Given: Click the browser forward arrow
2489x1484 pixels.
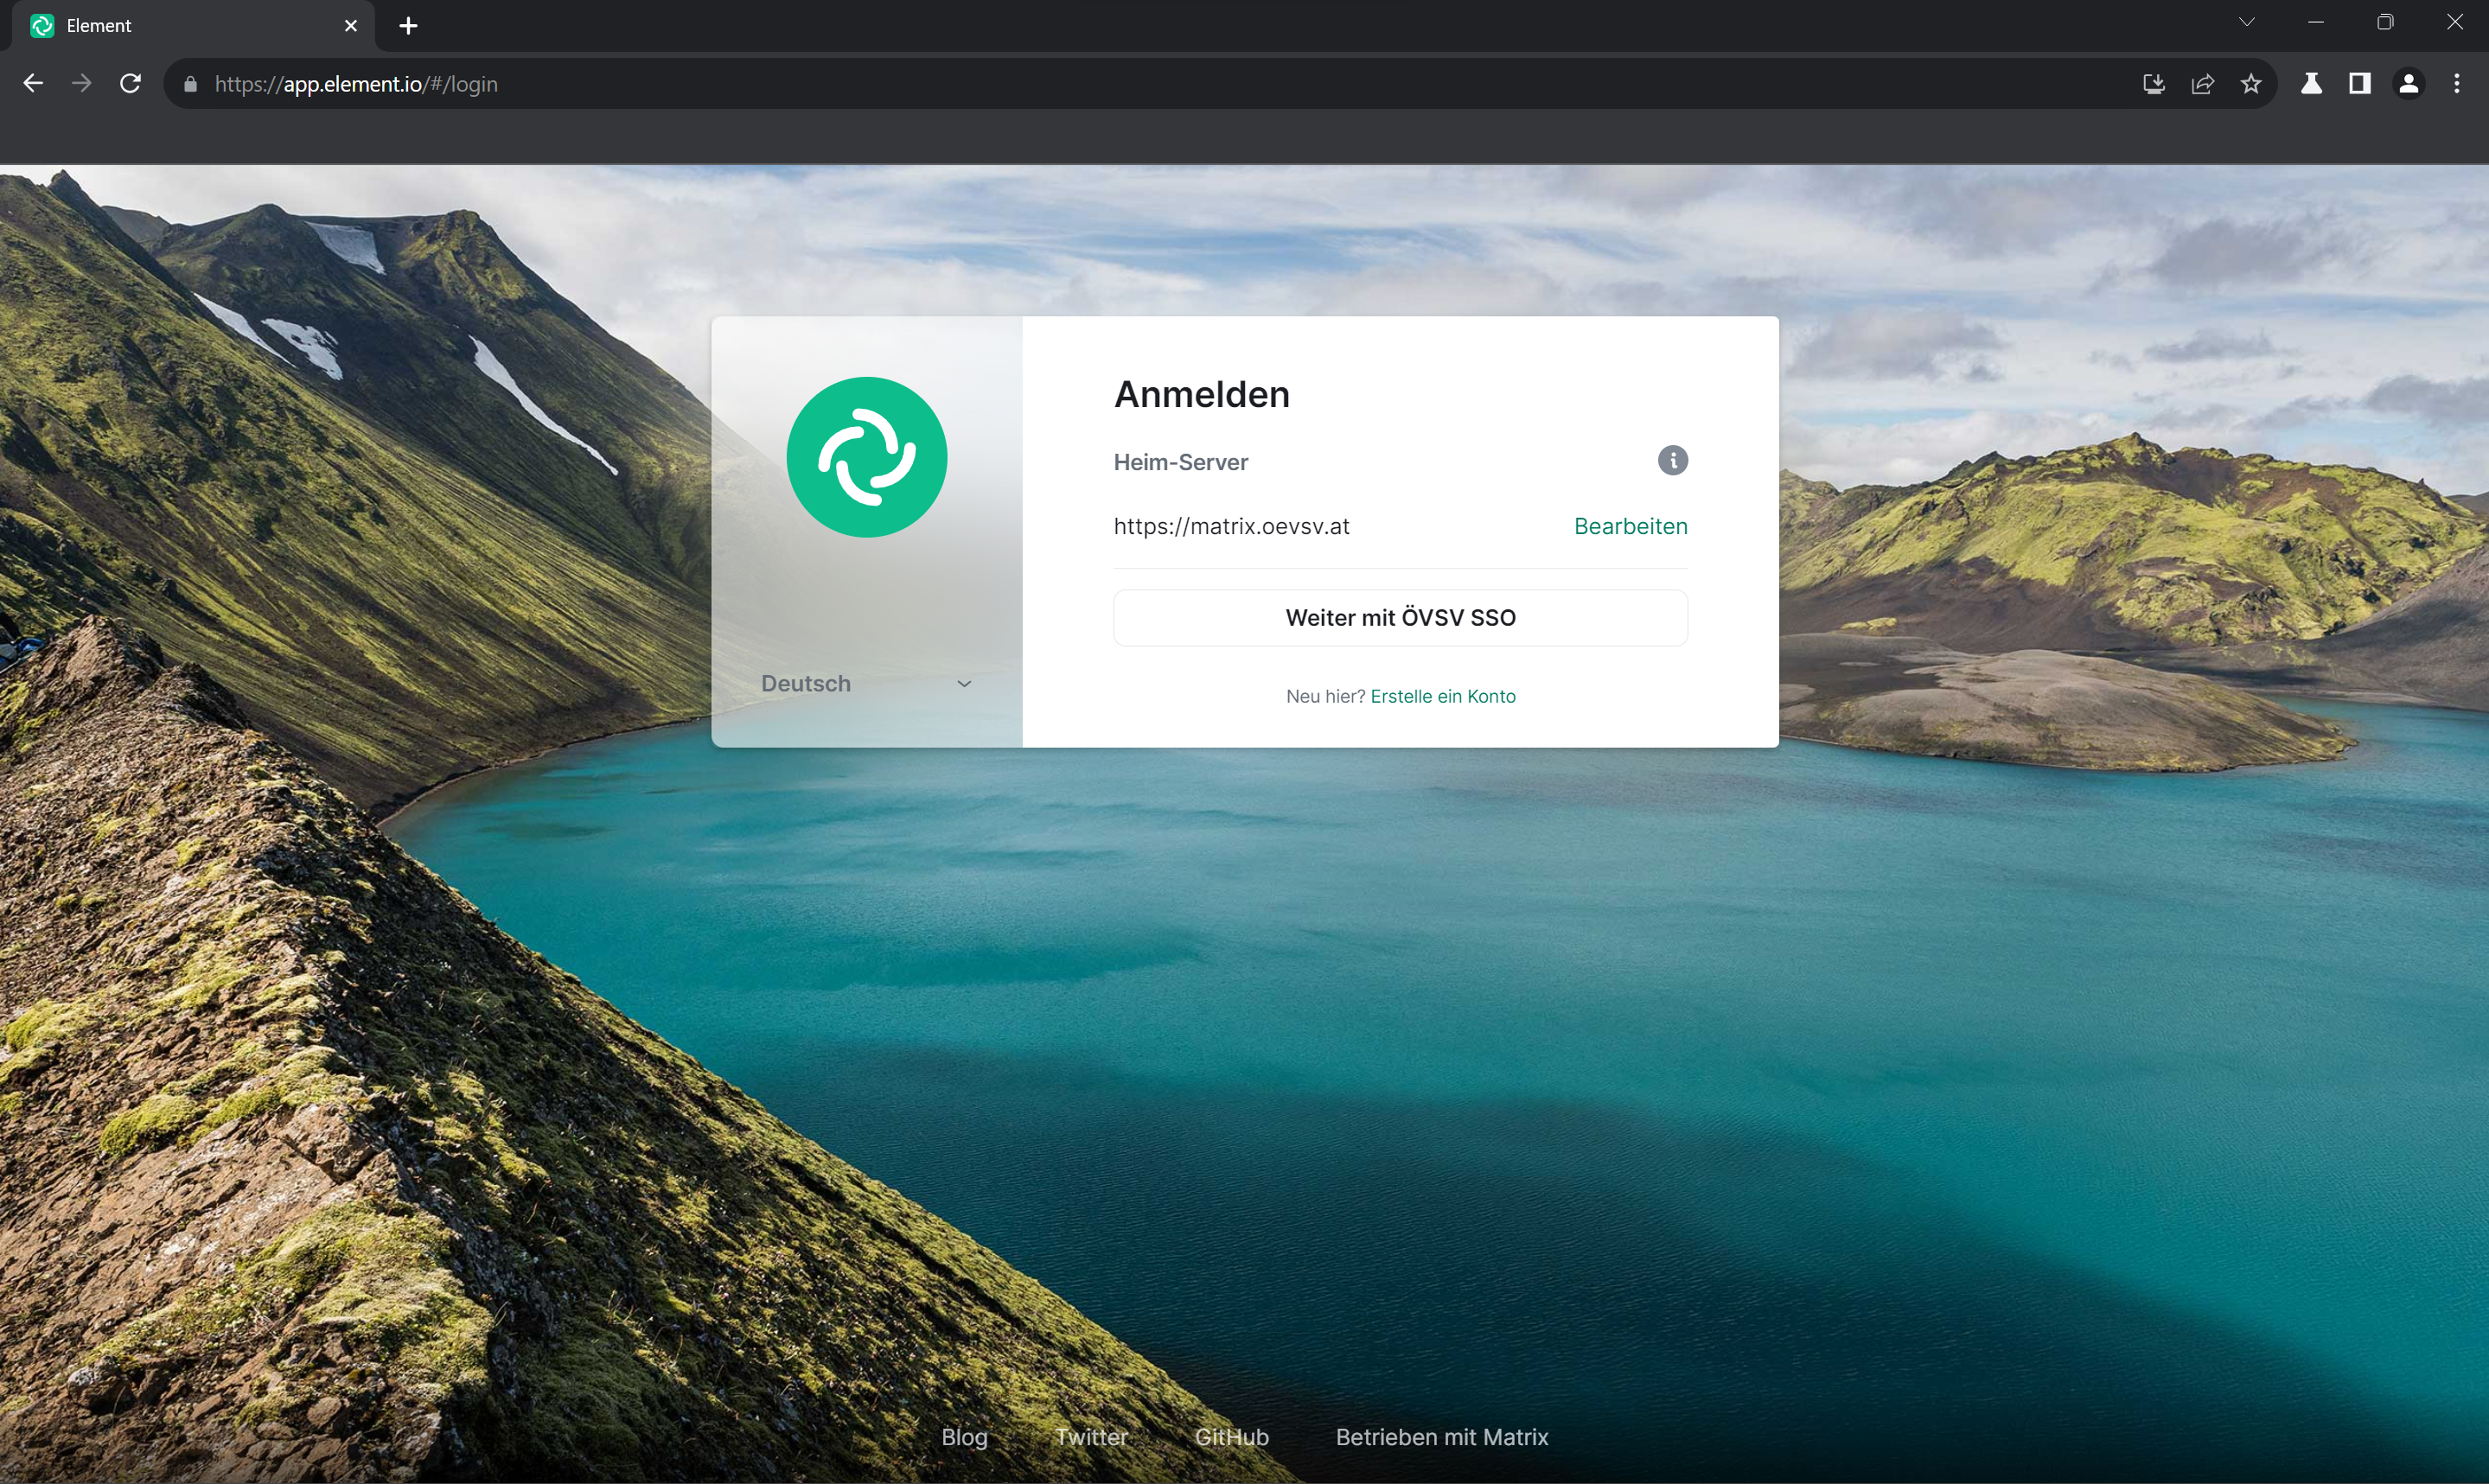Looking at the screenshot, I should pyautogui.click(x=82, y=84).
